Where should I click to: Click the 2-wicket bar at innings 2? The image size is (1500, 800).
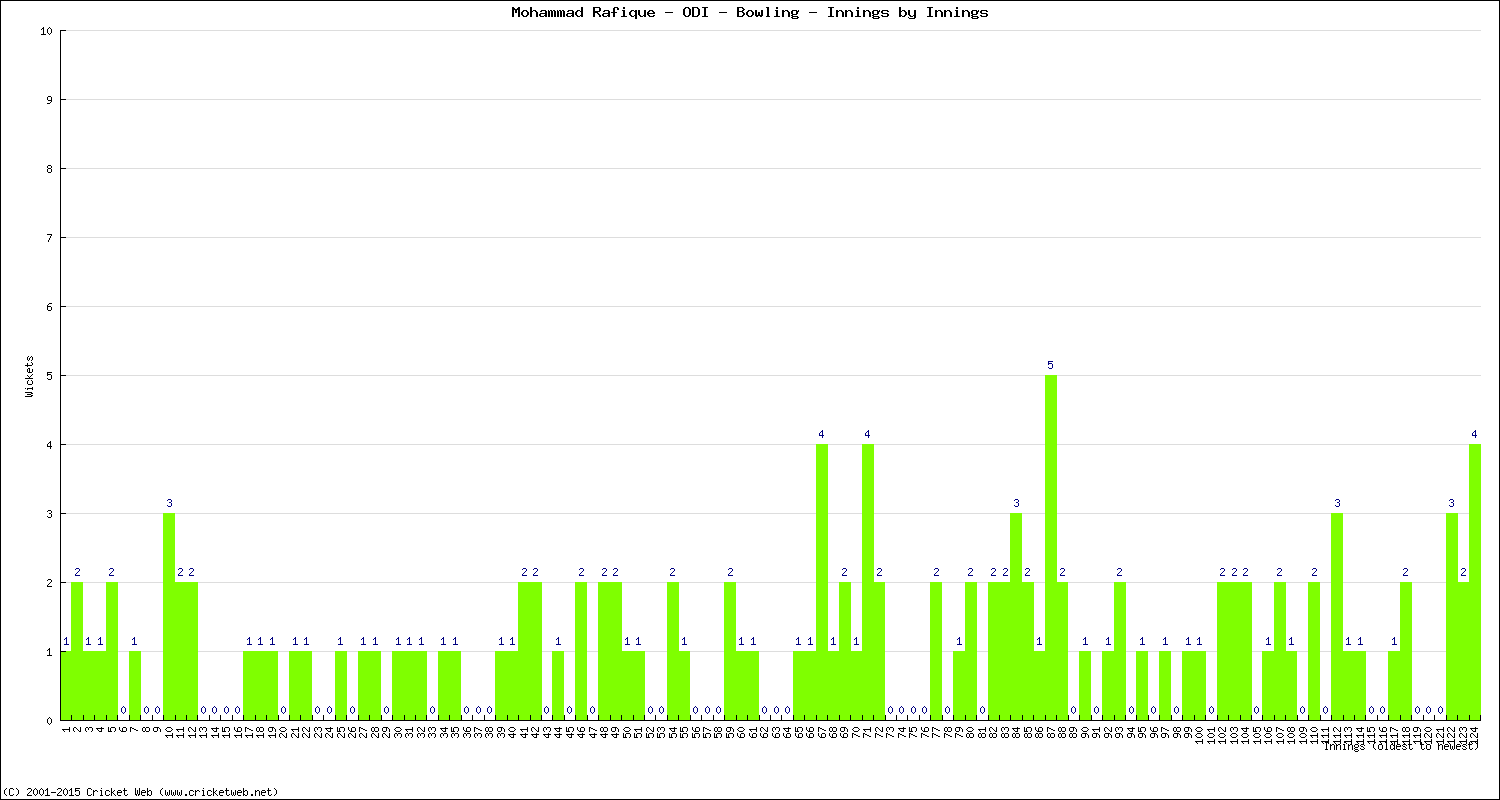tap(77, 651)
